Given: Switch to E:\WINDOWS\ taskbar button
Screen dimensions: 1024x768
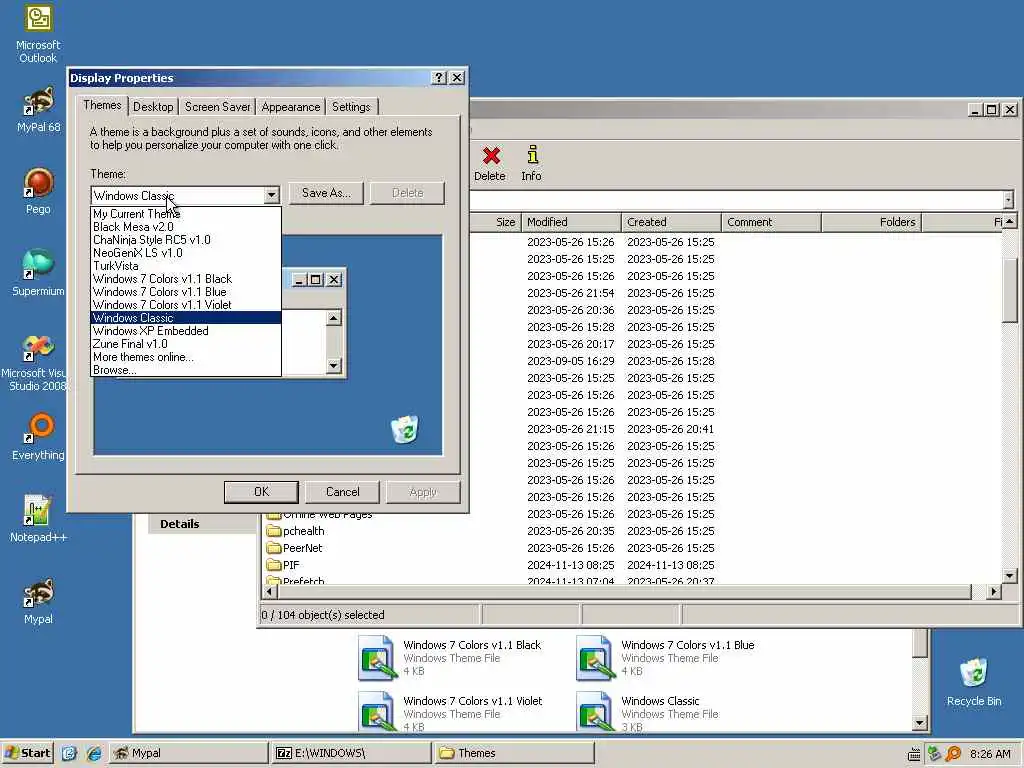Looking at the screenshot, I should pyautogui.click(x=351, y=753).
